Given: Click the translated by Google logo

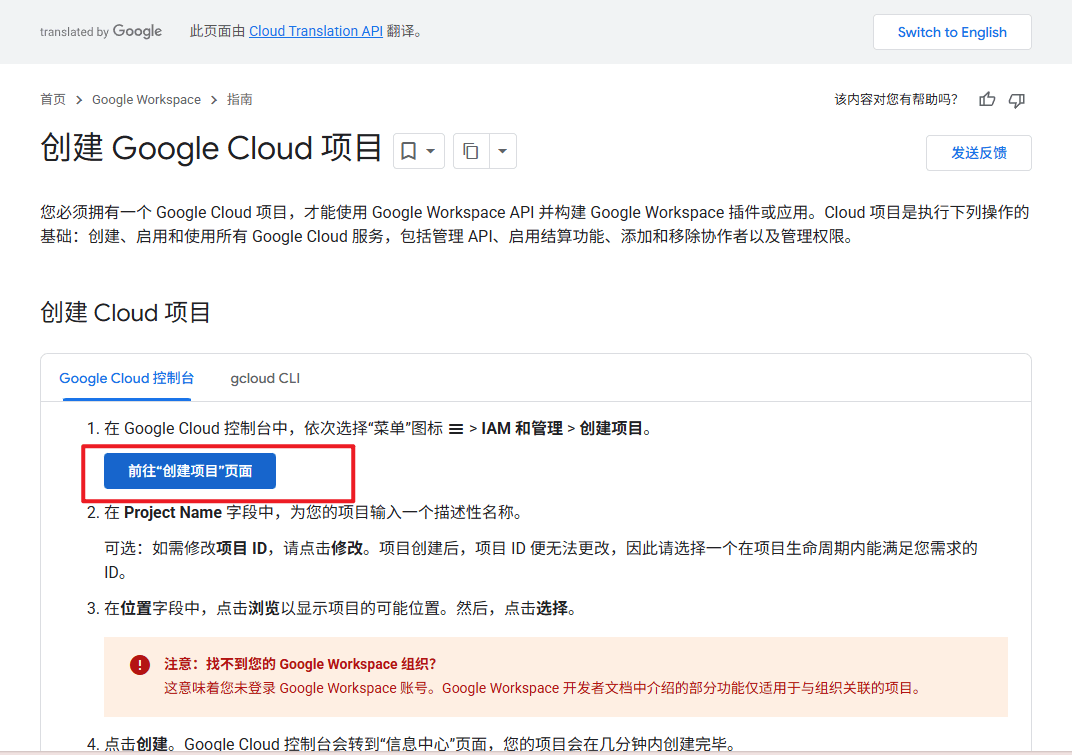Looking at the screenshot, I should point(101,32).
